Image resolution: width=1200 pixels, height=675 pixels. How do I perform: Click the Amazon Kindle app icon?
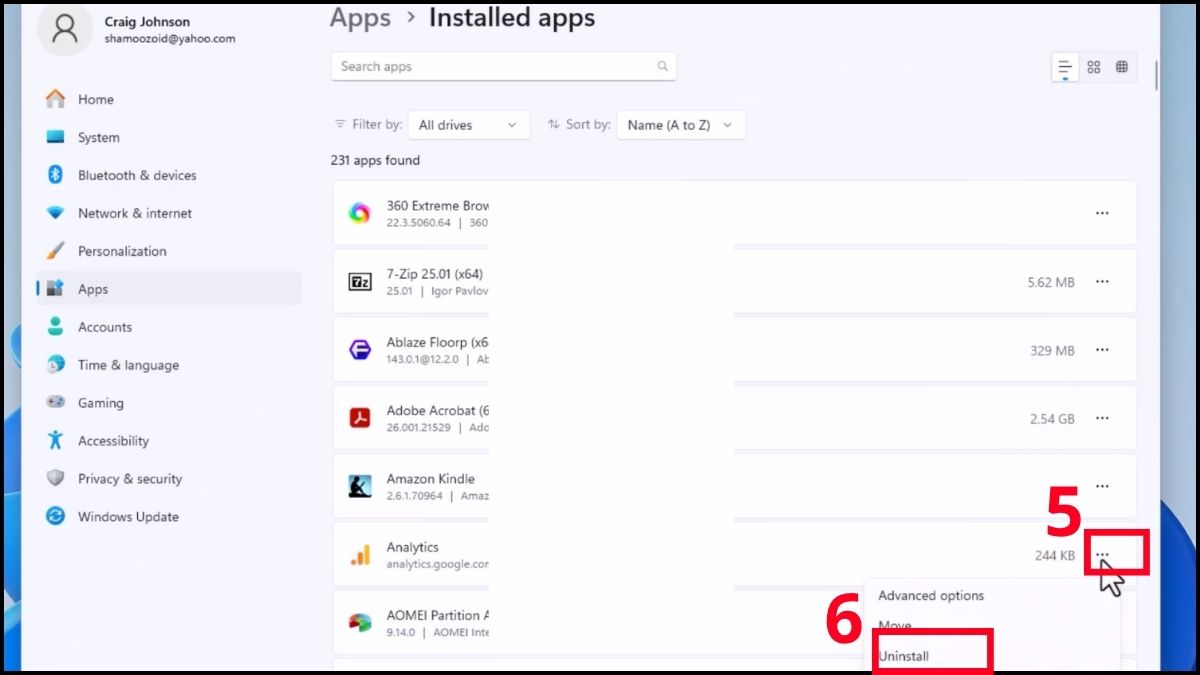(x=360, y=486)
